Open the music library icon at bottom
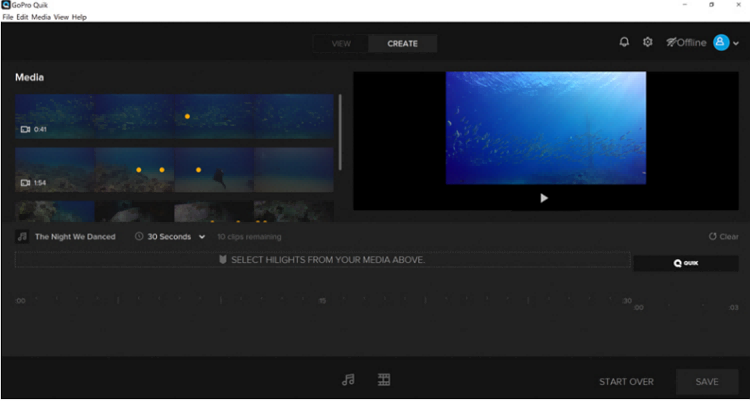Viewport: 750px width, 401px height. coord(348,380)
